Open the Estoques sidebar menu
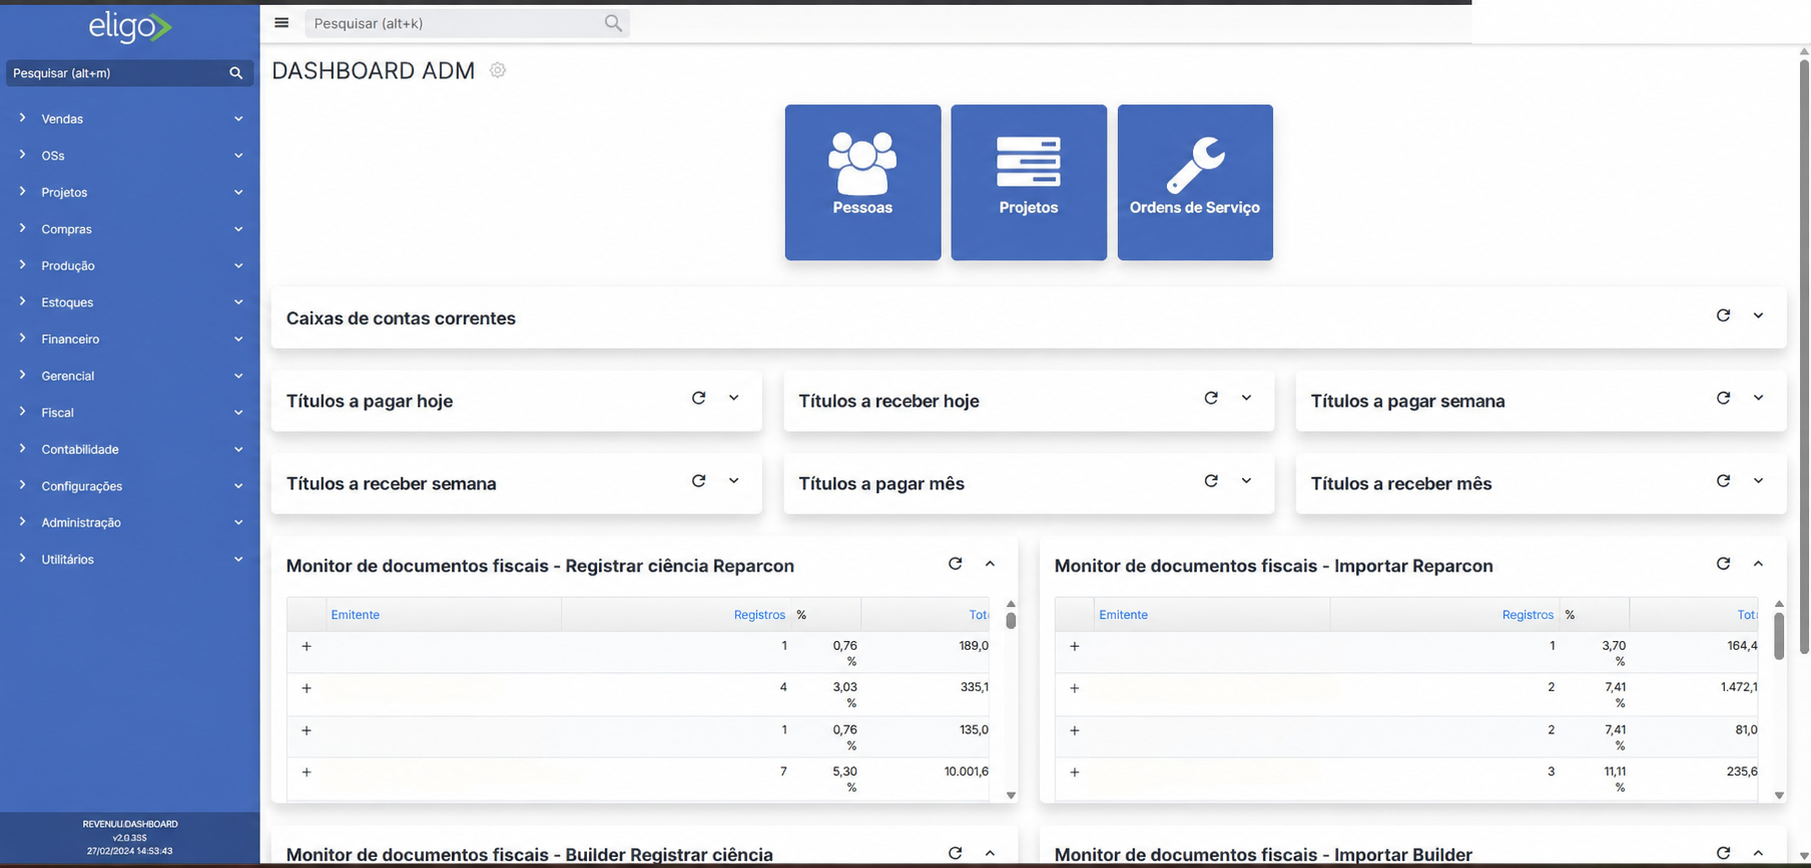 [x=130, y=302]
